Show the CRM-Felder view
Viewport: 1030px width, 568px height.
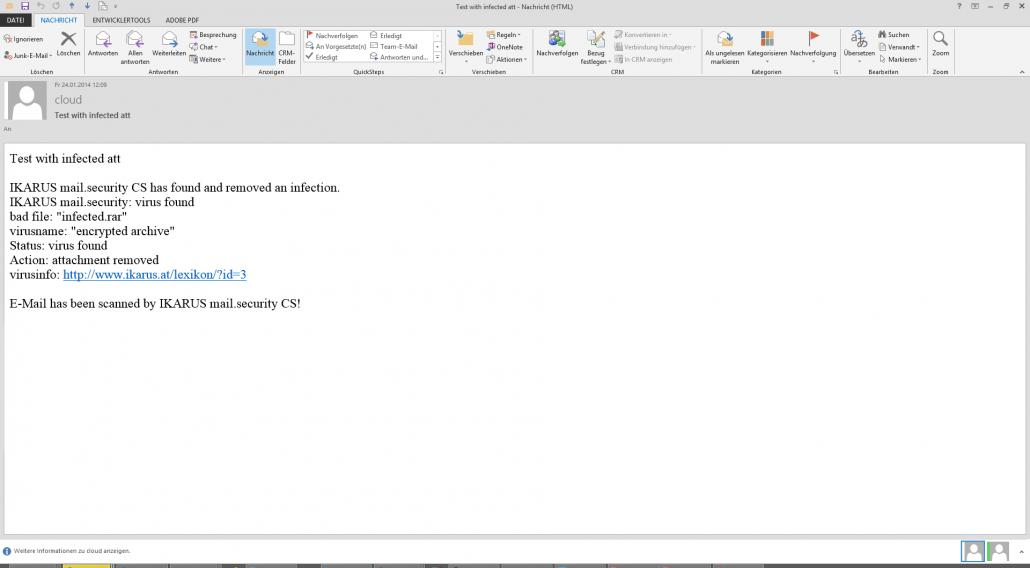click(x=287, y=47)
